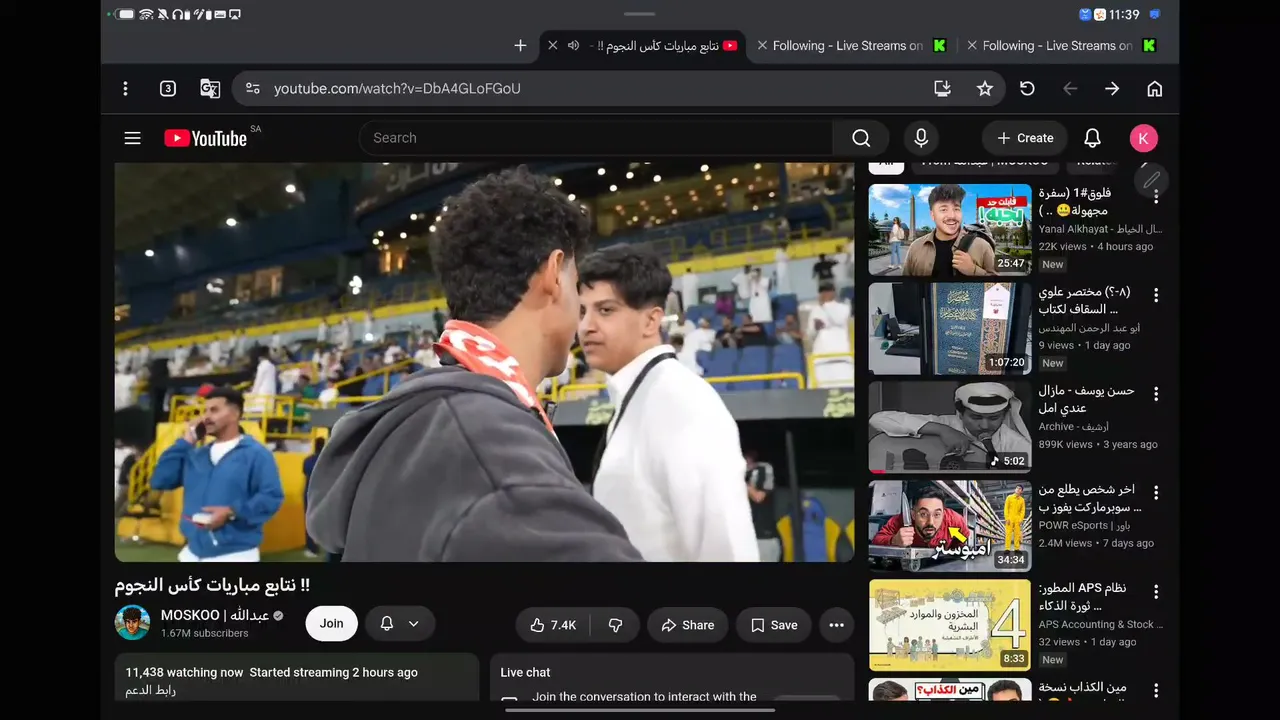Mute audio on the YouTube tab
1280x720 pixels.
(x=574, y=46)
